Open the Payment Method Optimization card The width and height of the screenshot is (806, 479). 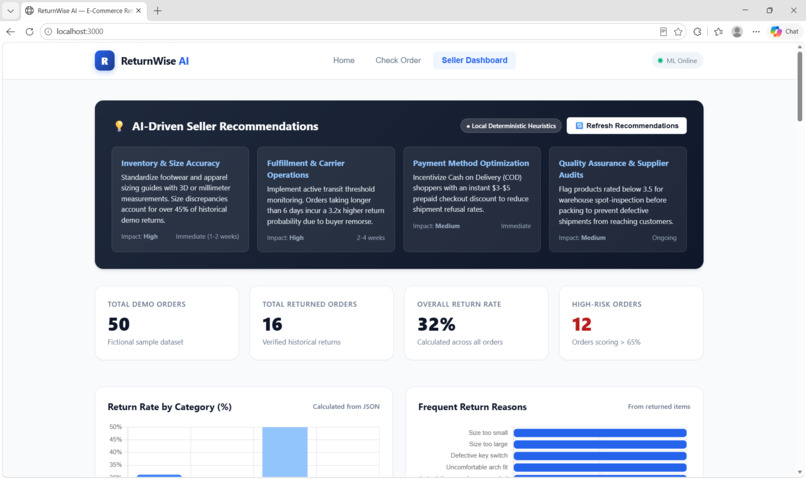472,199
